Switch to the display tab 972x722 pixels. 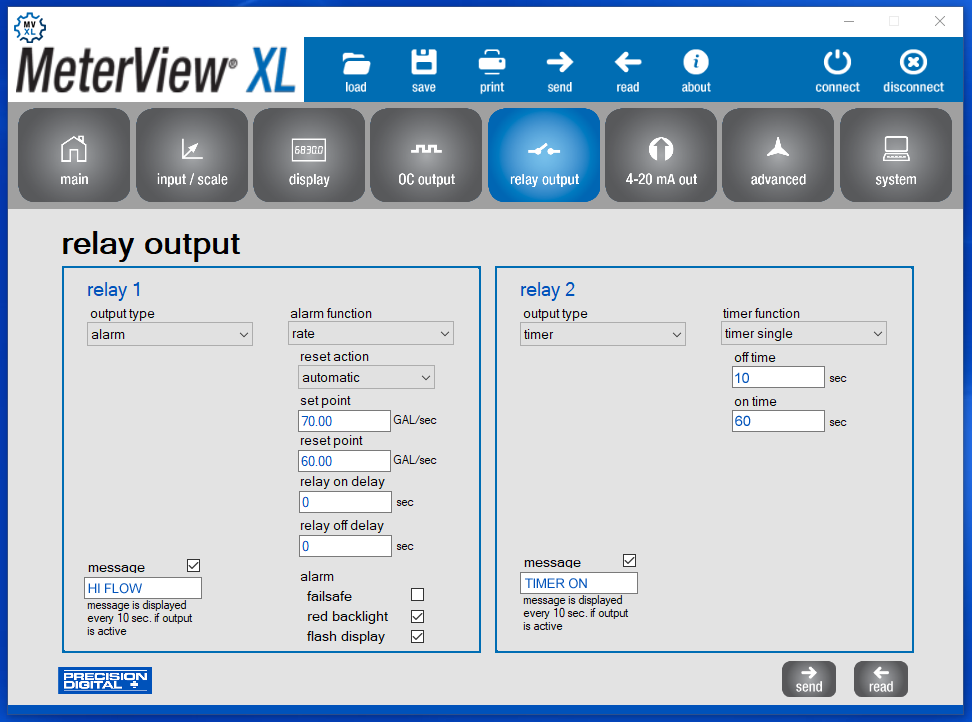coord(309,155)
